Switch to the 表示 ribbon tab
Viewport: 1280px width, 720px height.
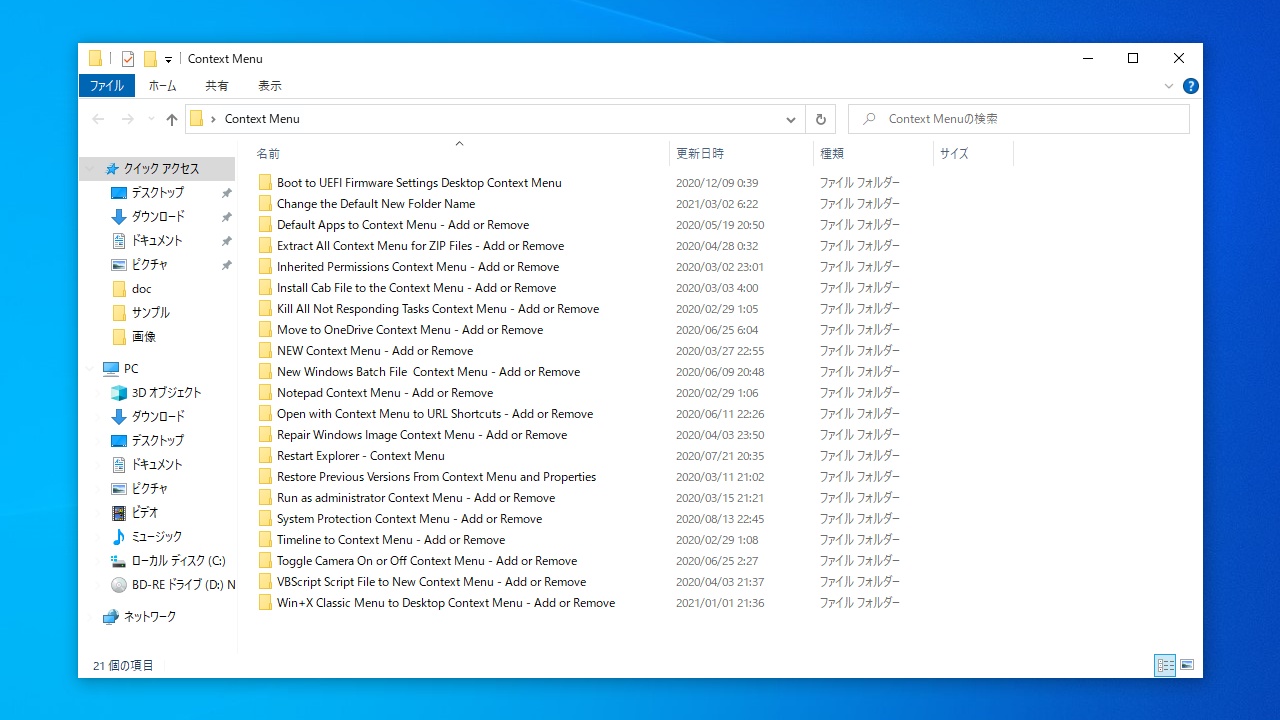270,86
